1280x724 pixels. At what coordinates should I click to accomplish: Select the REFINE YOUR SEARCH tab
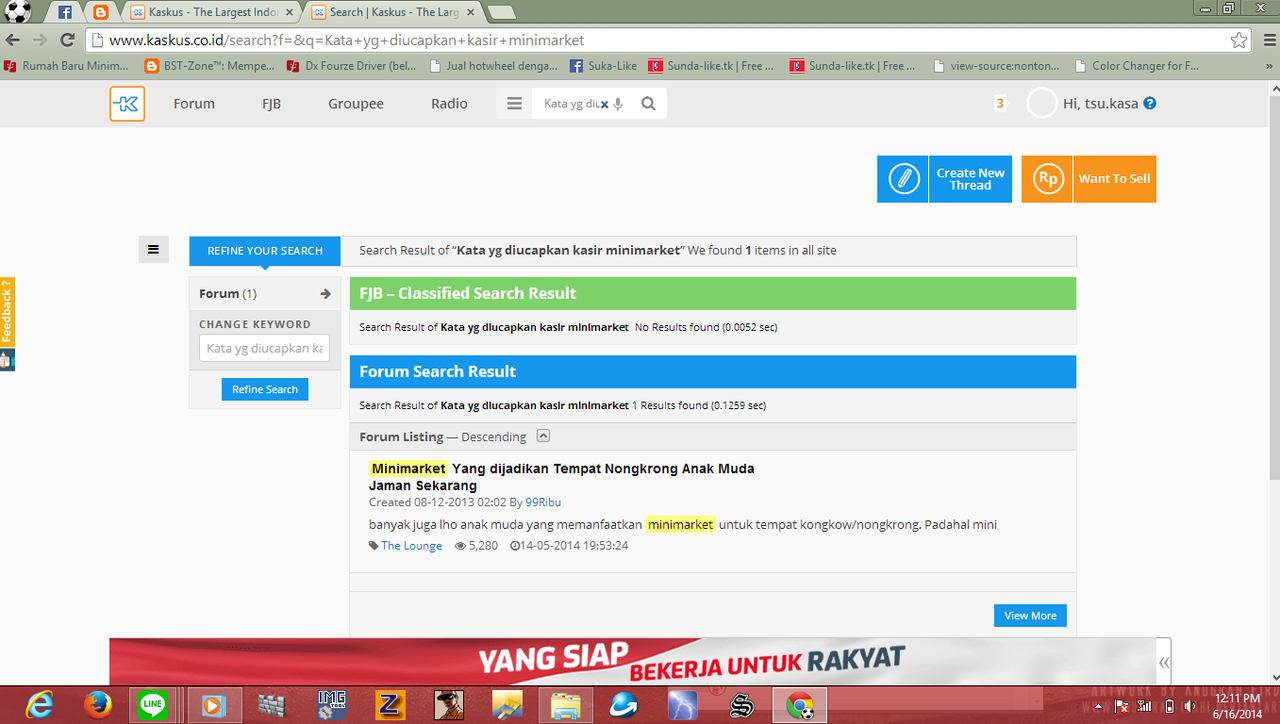(x=265, y=250)
